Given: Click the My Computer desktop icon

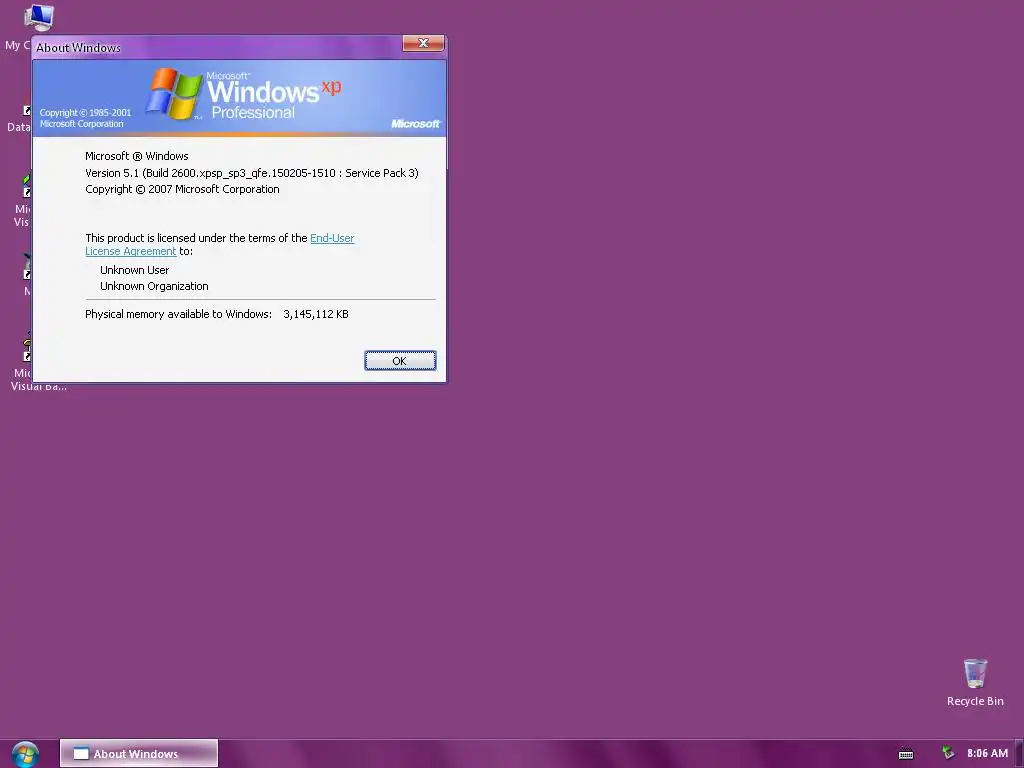Looking at the screenshot, I should click(38, 18).
